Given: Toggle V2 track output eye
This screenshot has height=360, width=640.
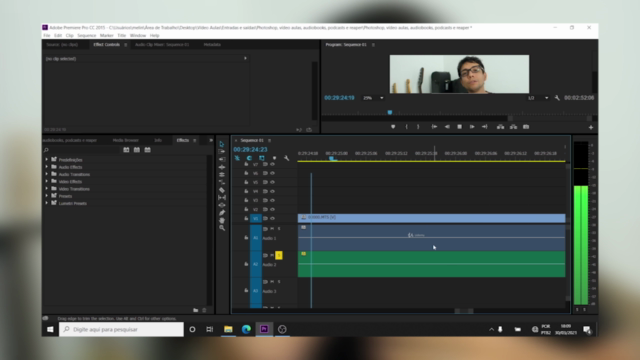Looking at the screenshot, I should point(272,209).
